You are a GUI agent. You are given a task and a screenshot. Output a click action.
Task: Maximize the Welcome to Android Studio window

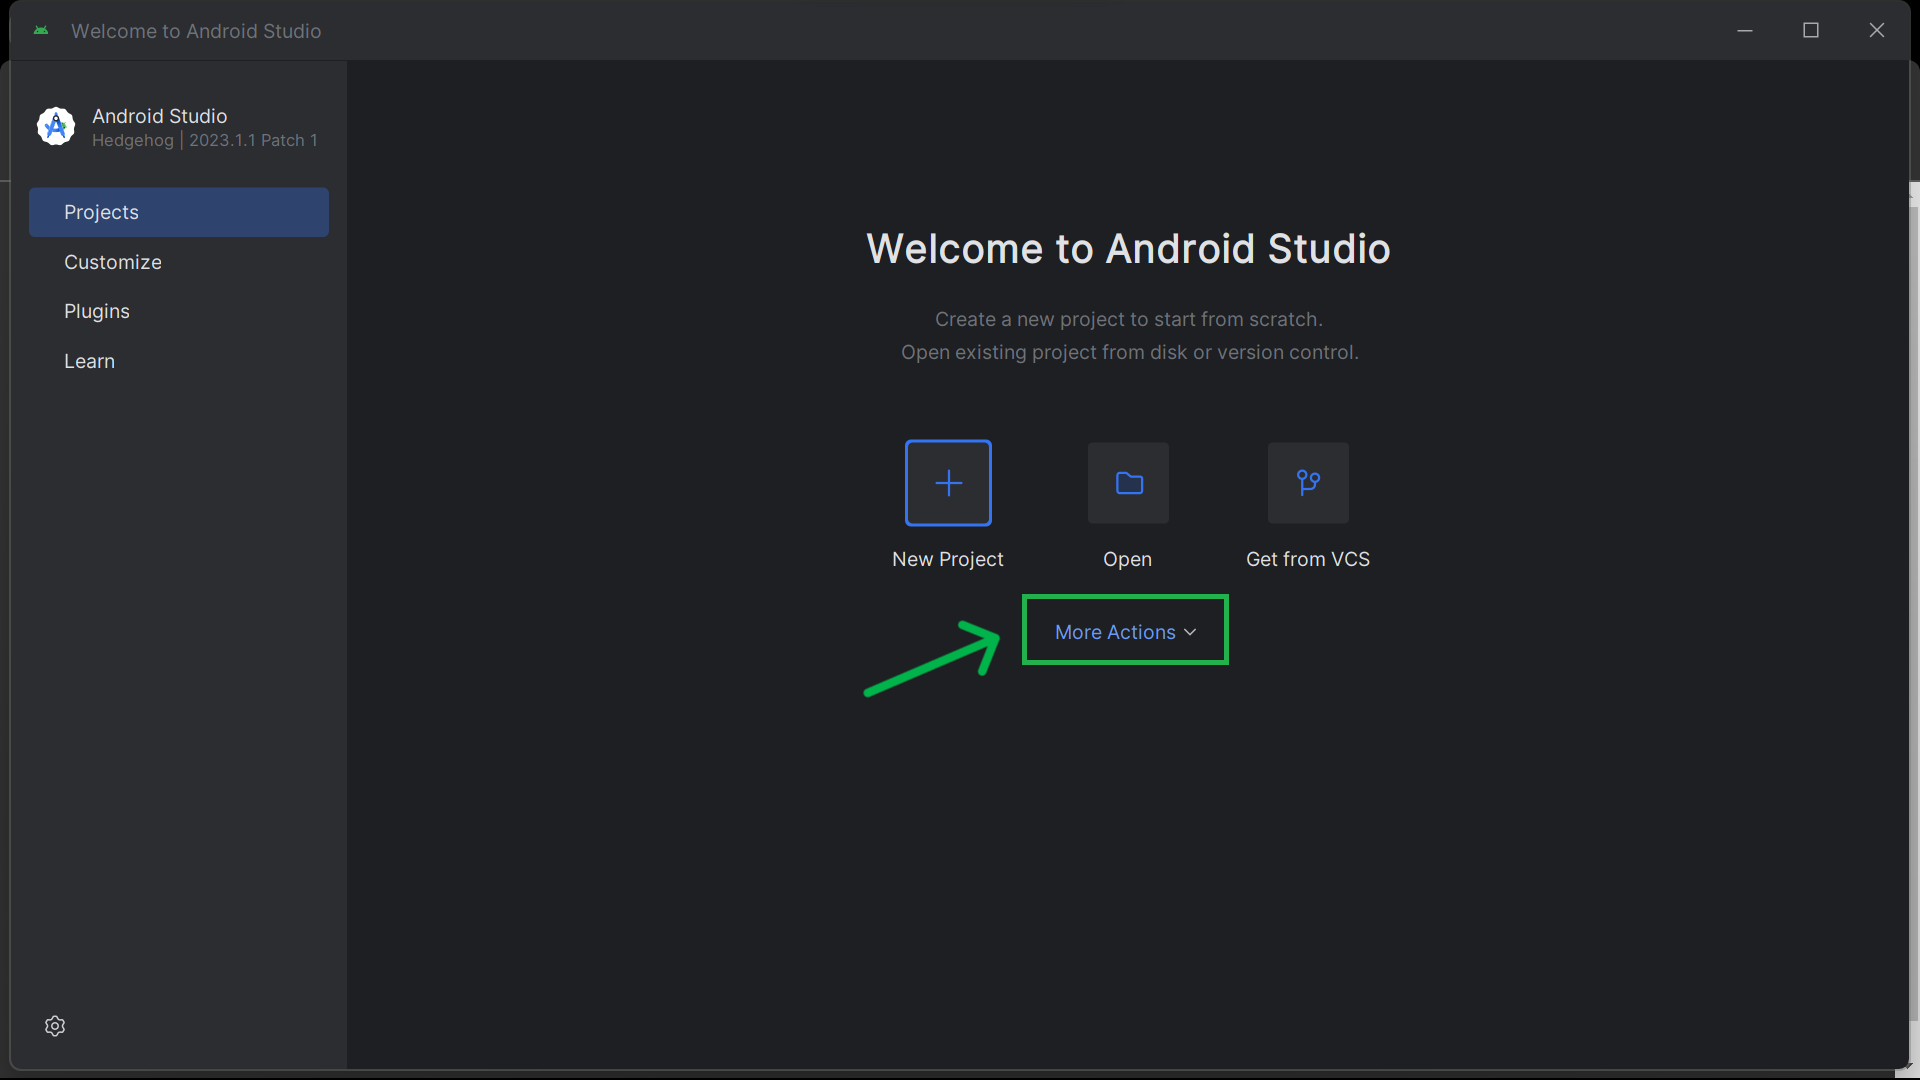(1811, 31)
